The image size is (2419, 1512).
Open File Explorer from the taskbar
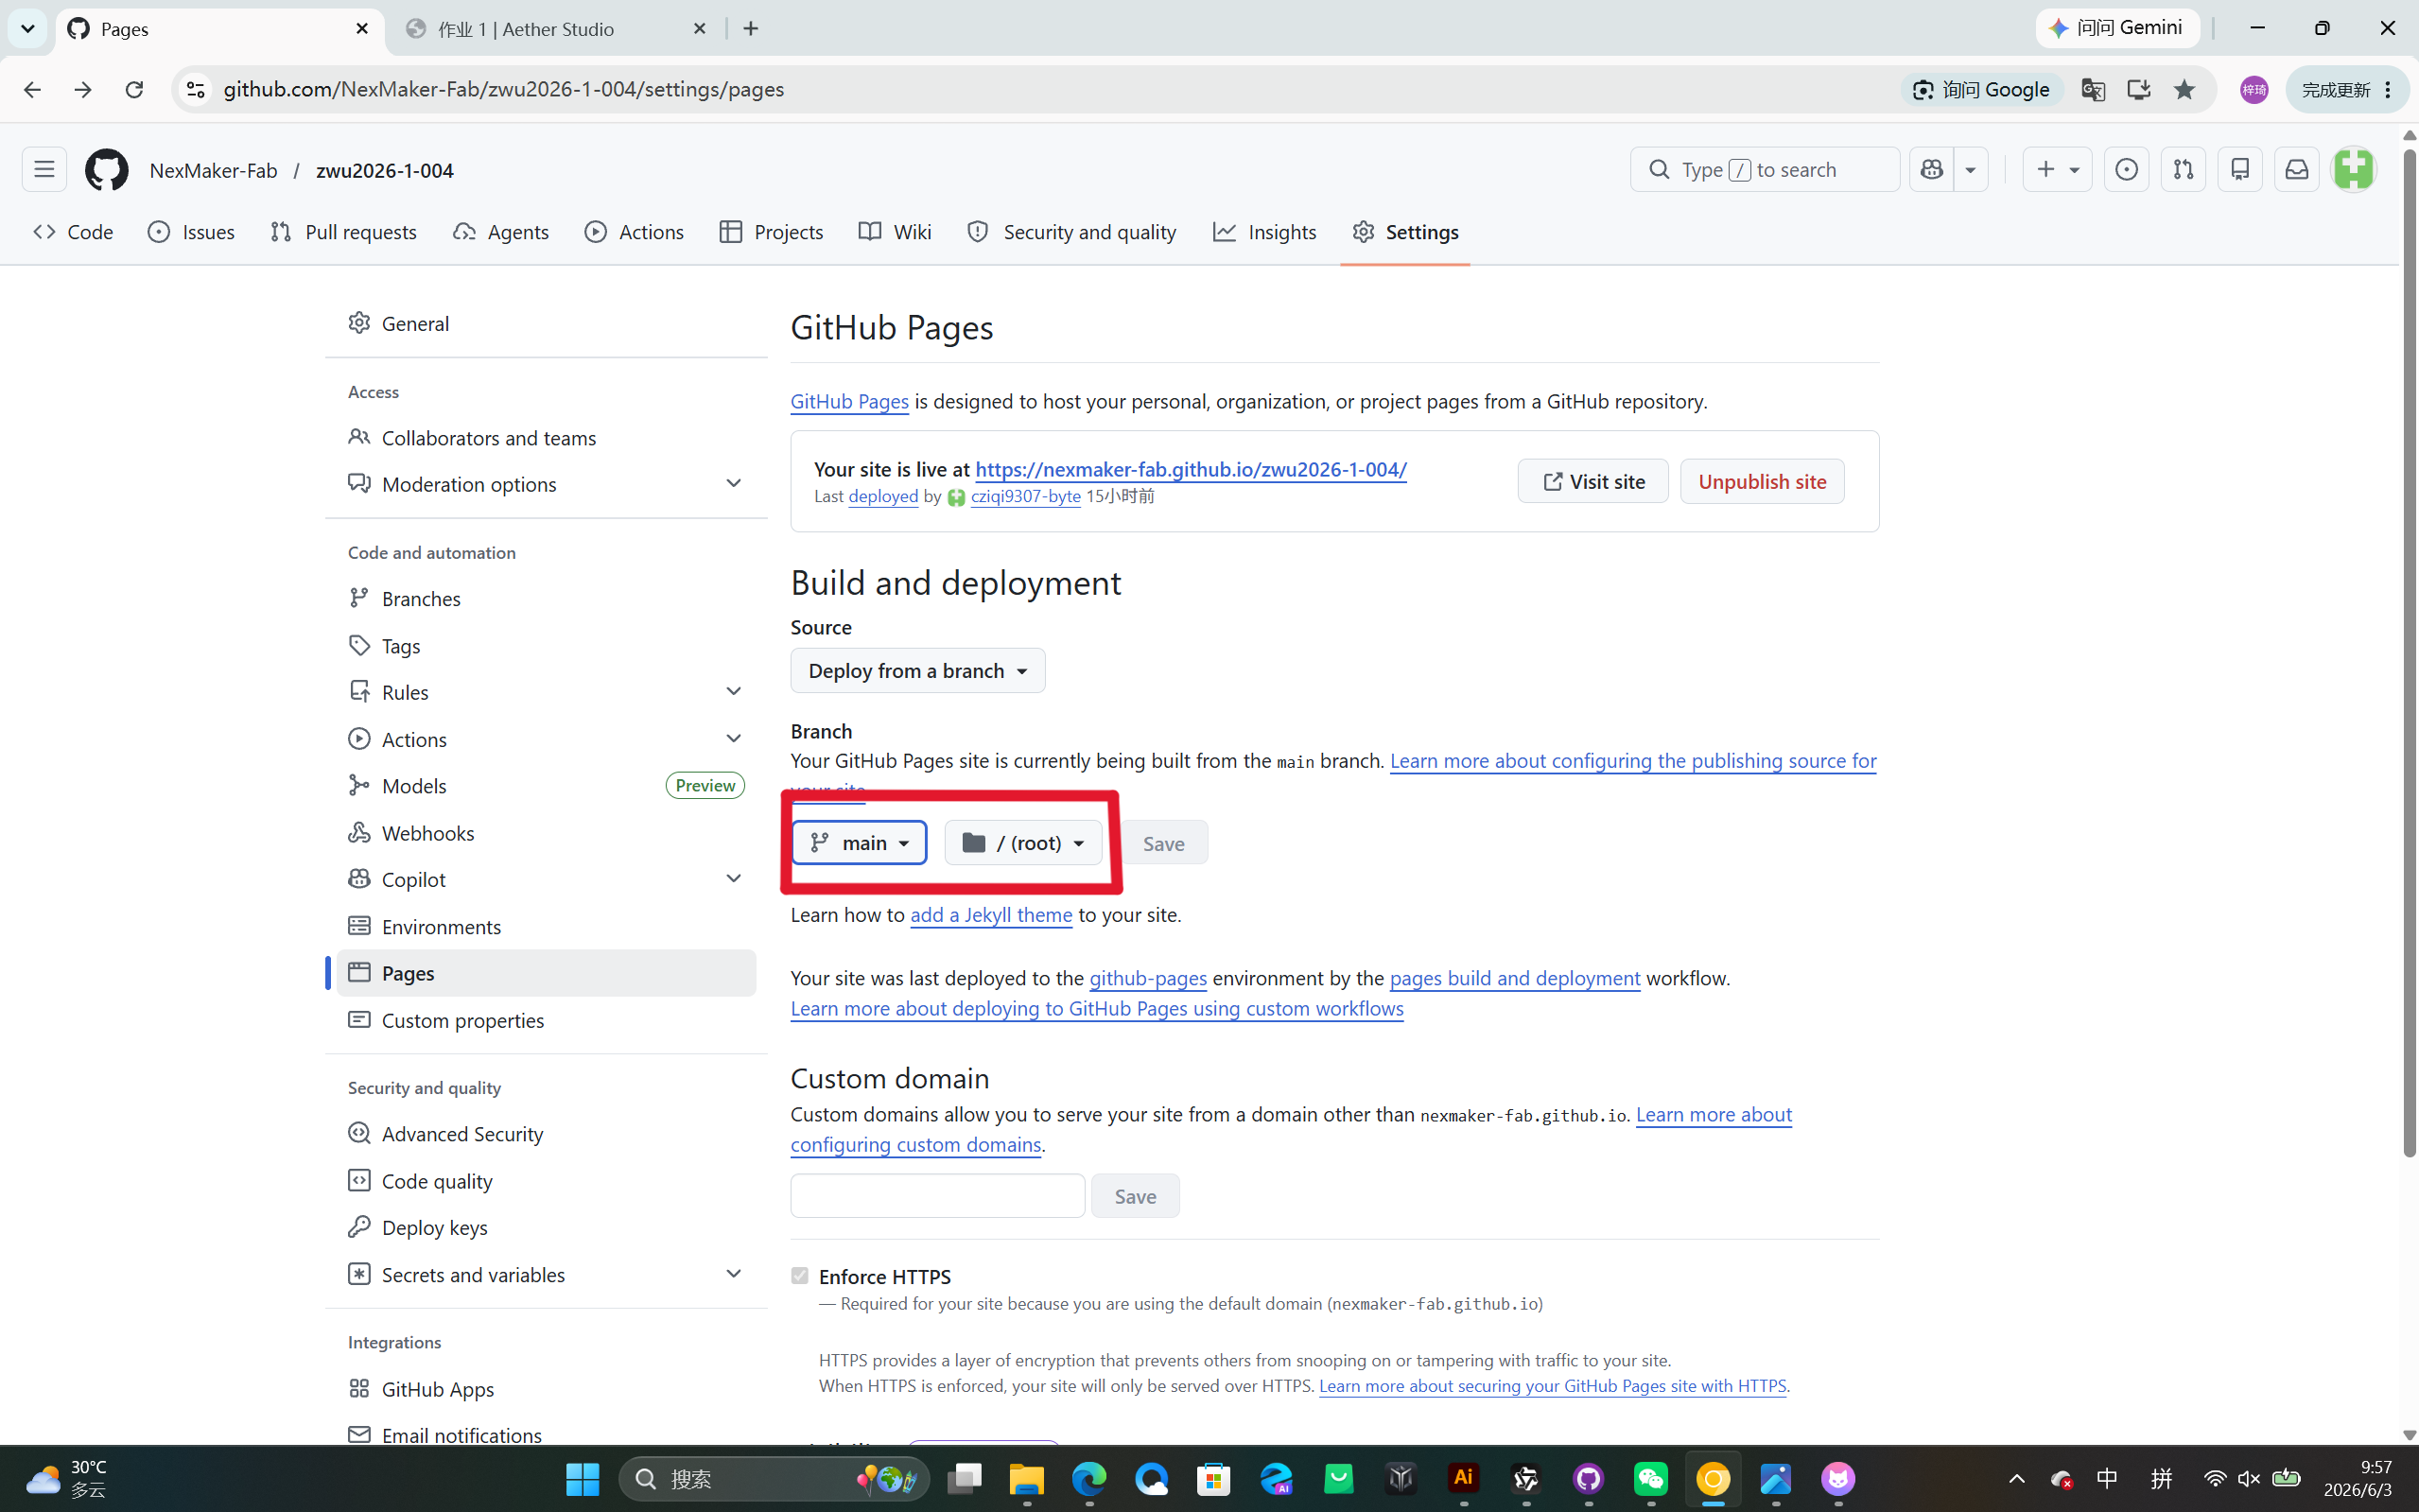(x=1027, y=1478)
